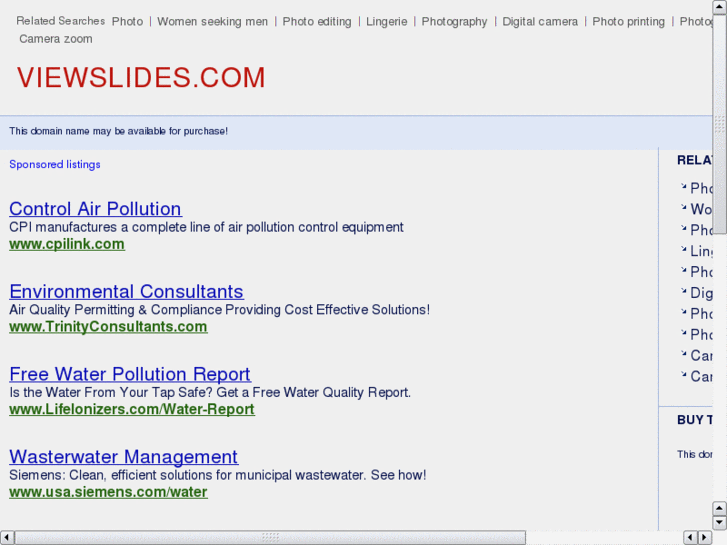This screenshot has width=727, height=545.
Task: Visit www.usa.siemens.com/water link
Action: point(108,492)
